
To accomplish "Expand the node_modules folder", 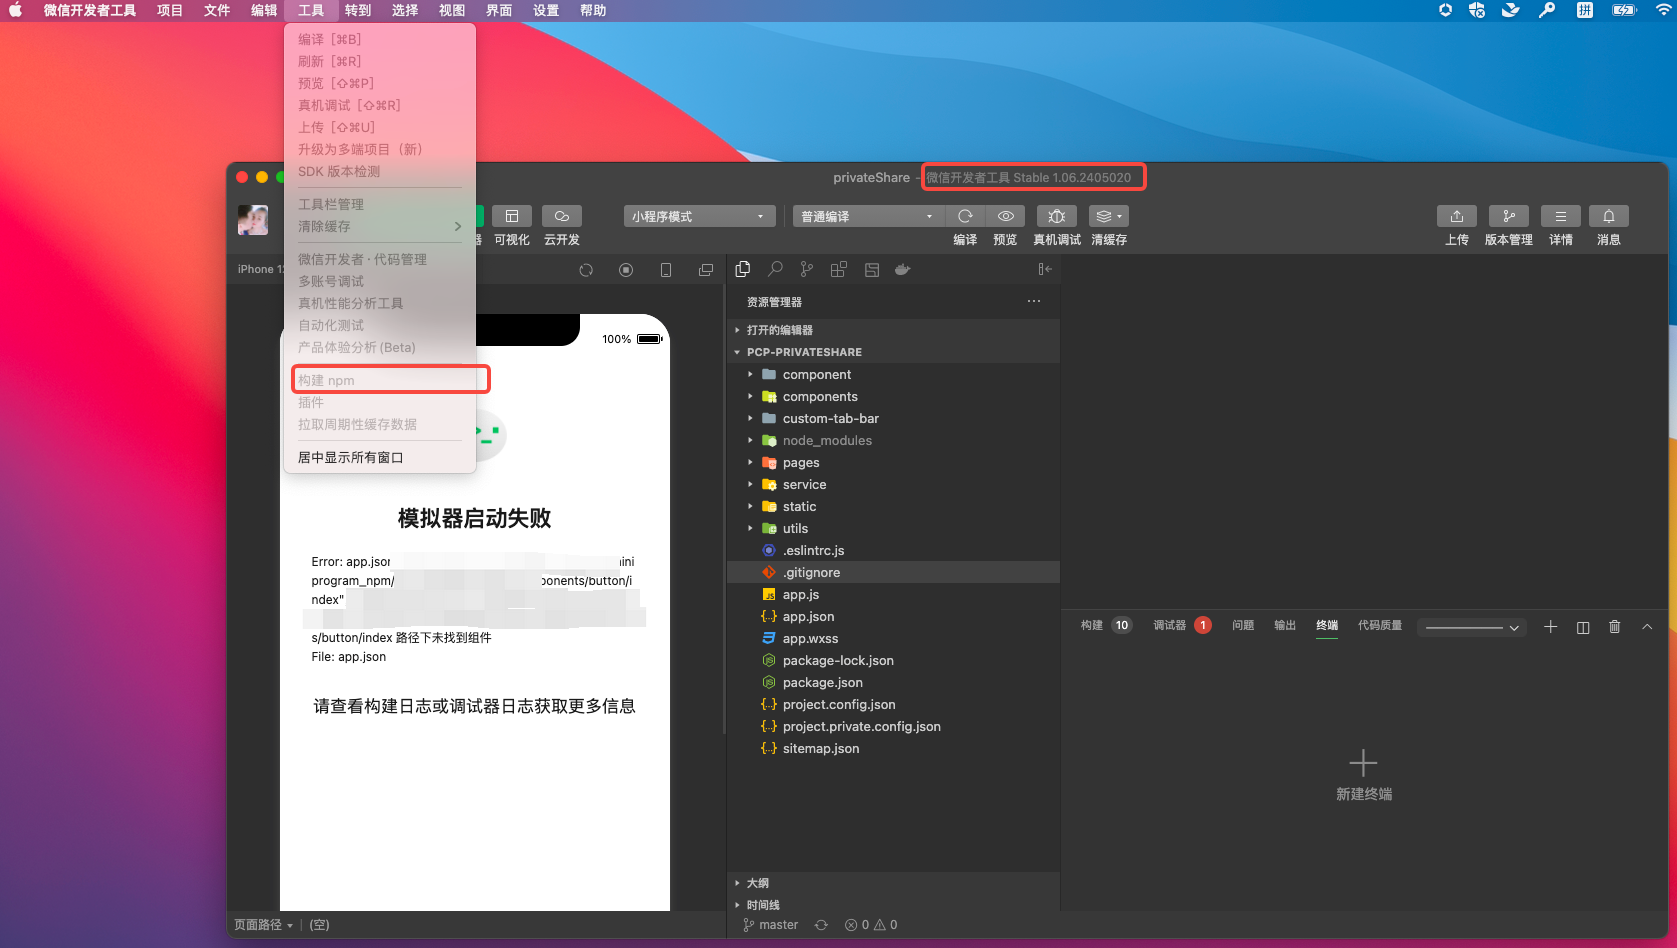I will point(893,441).
